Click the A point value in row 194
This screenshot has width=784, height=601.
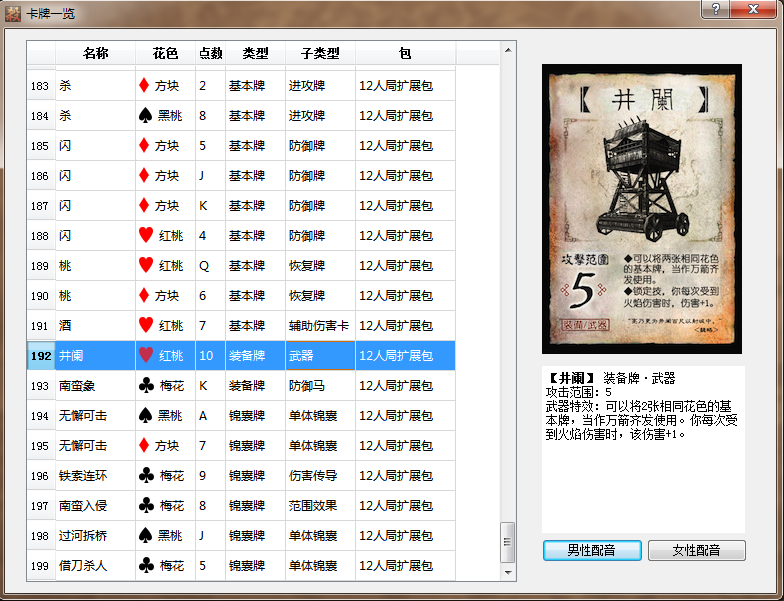coord(203,416)
